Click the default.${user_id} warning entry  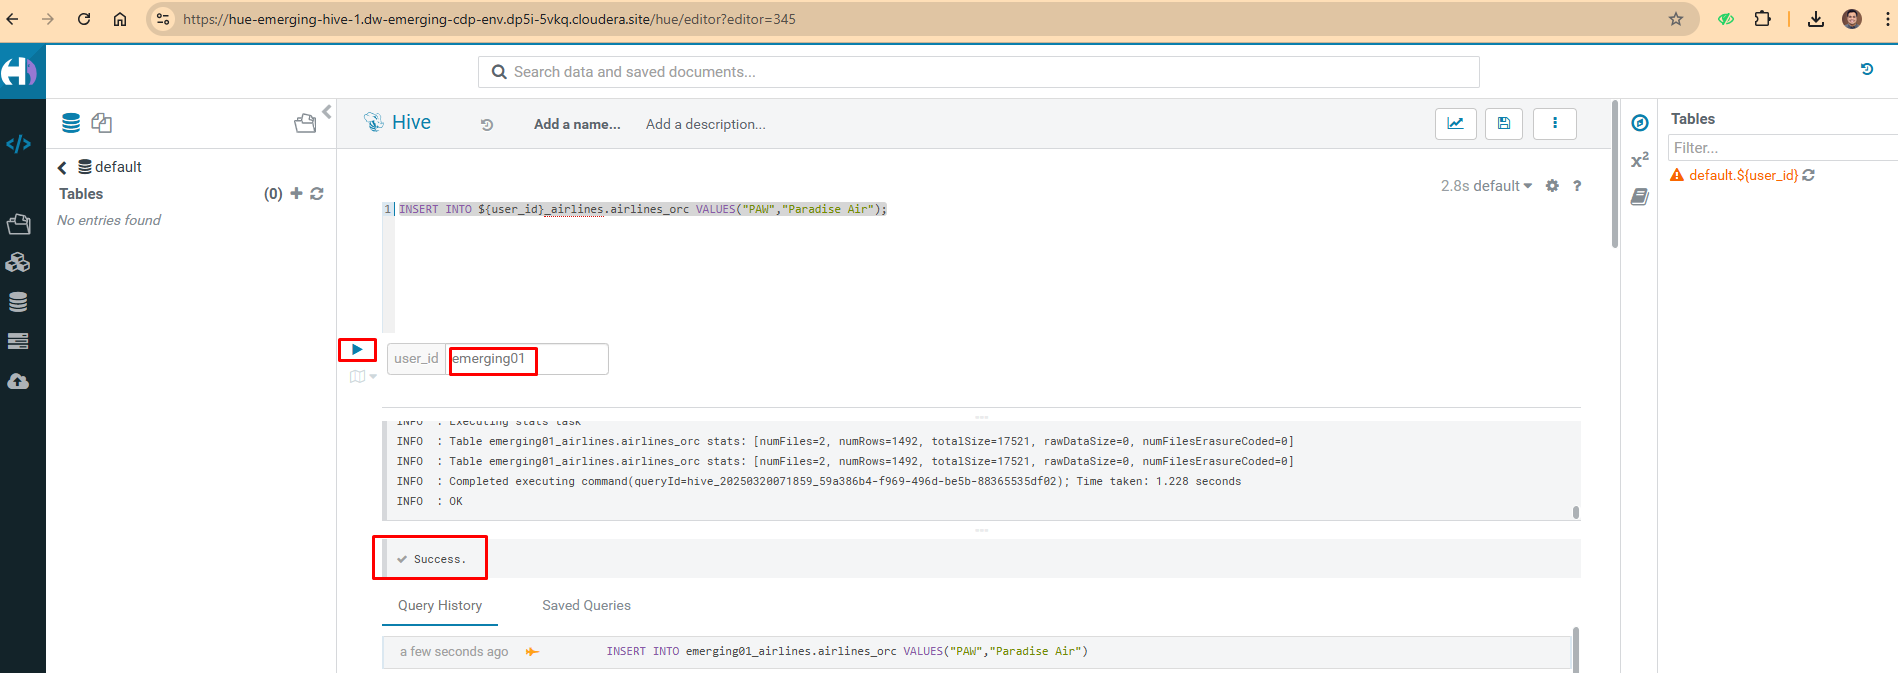[x=1743, y=175]
